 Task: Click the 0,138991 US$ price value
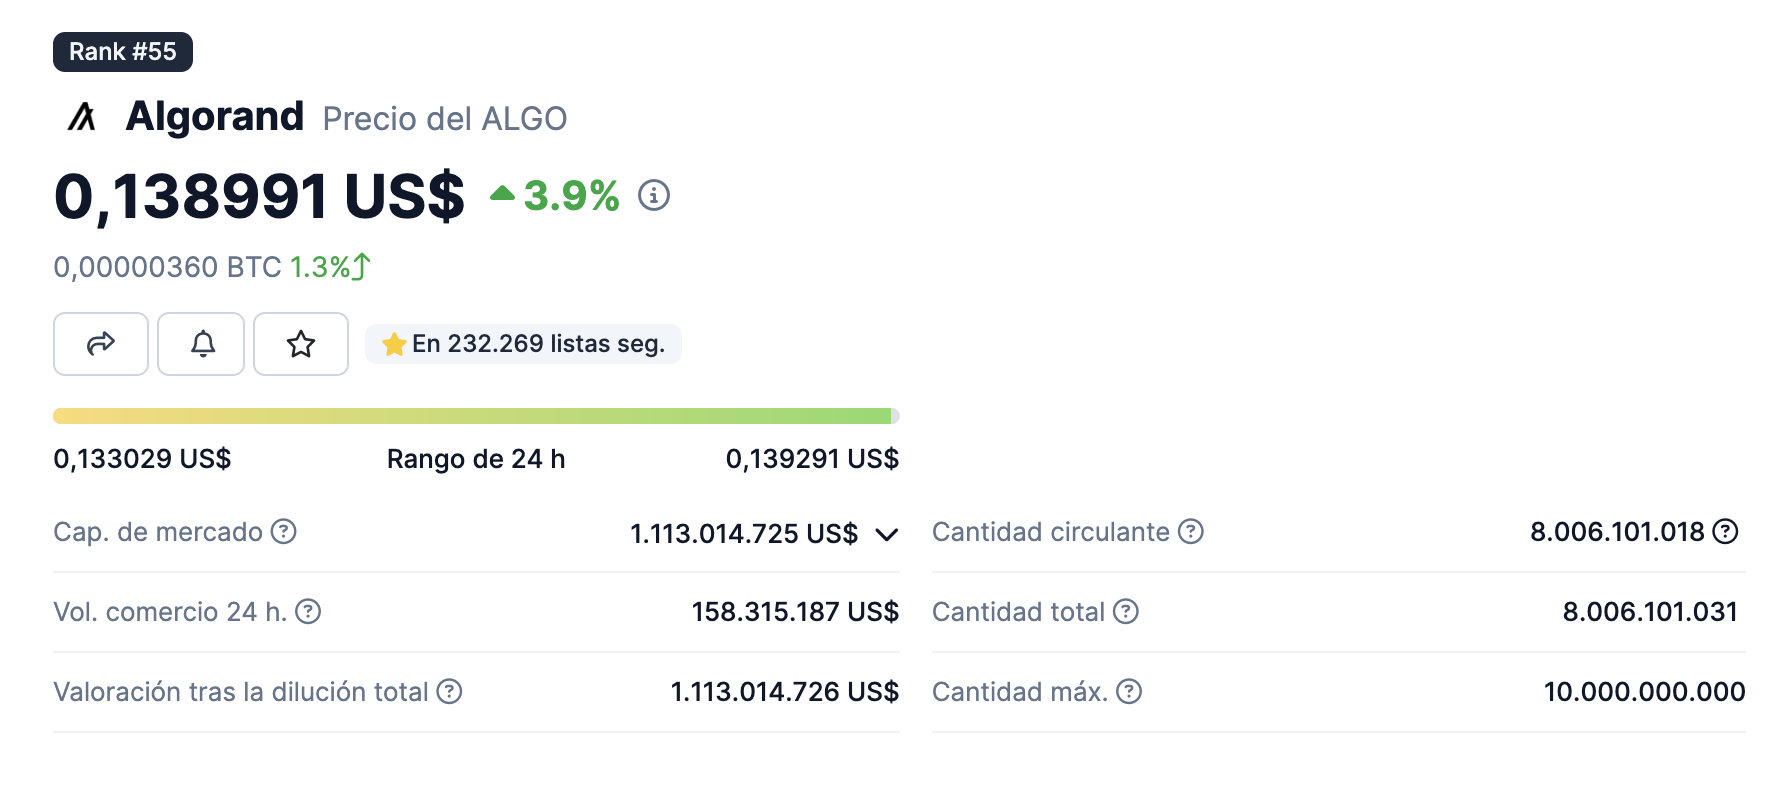tap(259, 196)
